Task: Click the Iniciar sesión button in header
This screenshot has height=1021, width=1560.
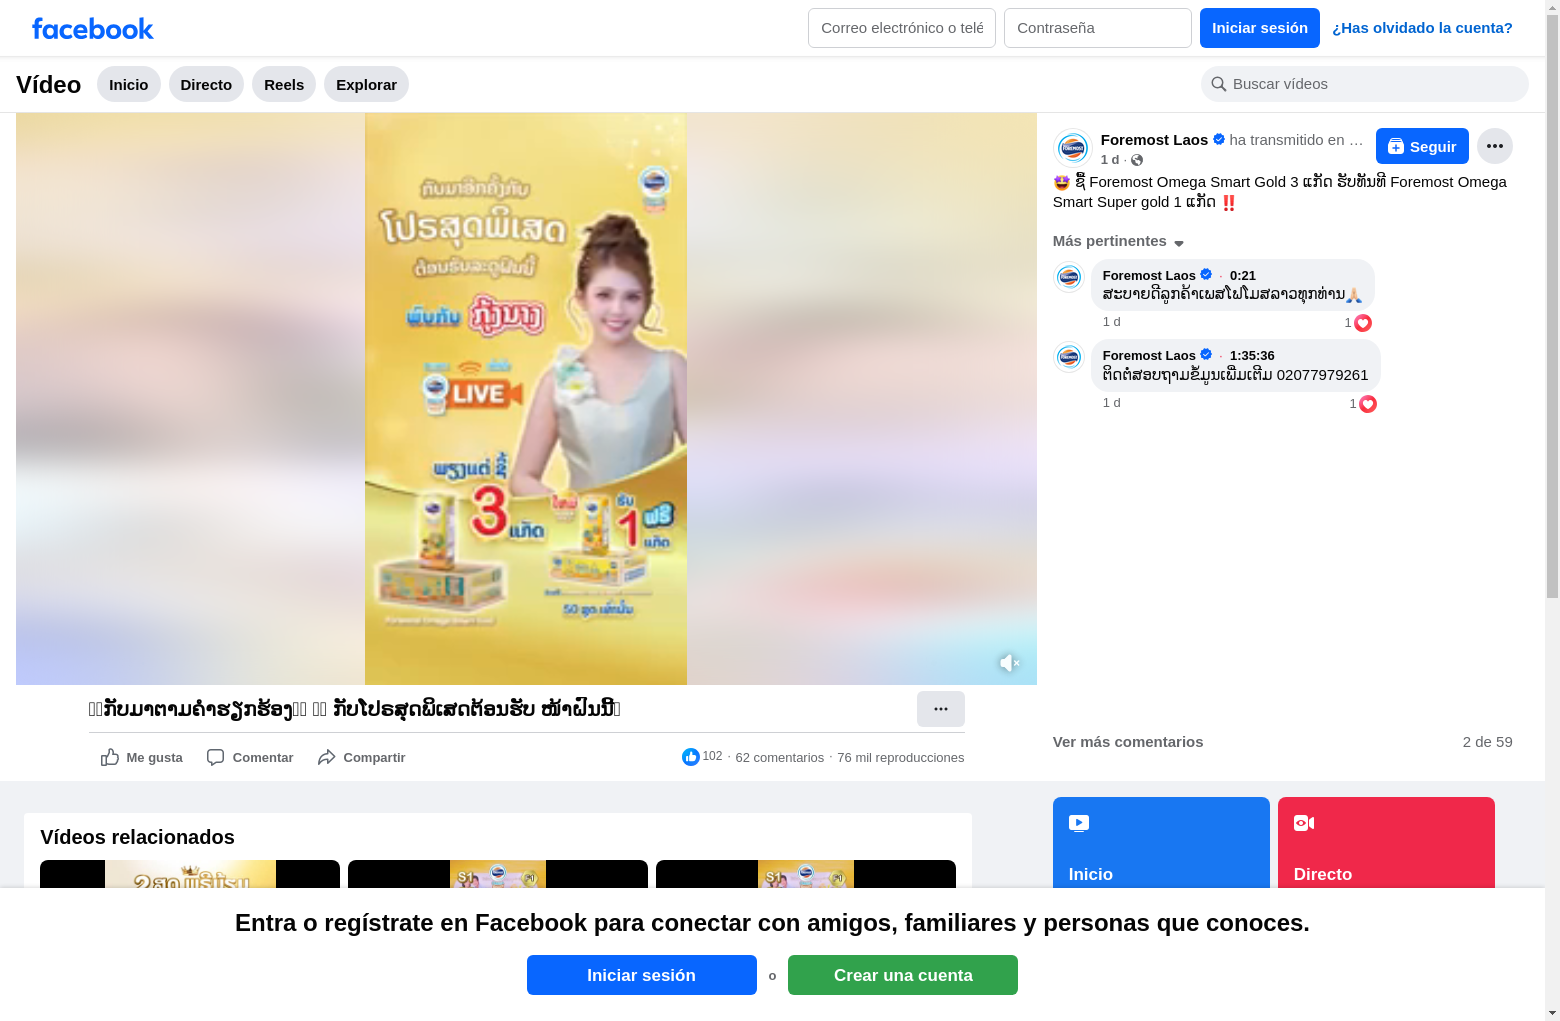Action: coord(1260,28)
